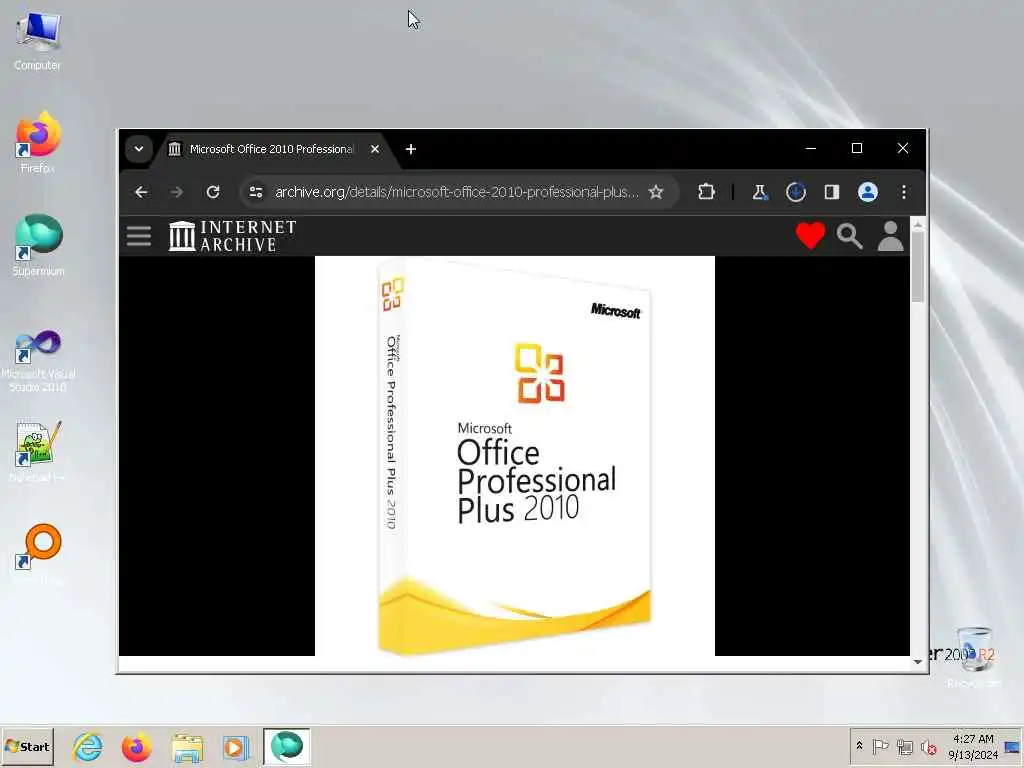Bookmark this page with the star
This screenshot has height=768, width=1024.
pos(656,192)
